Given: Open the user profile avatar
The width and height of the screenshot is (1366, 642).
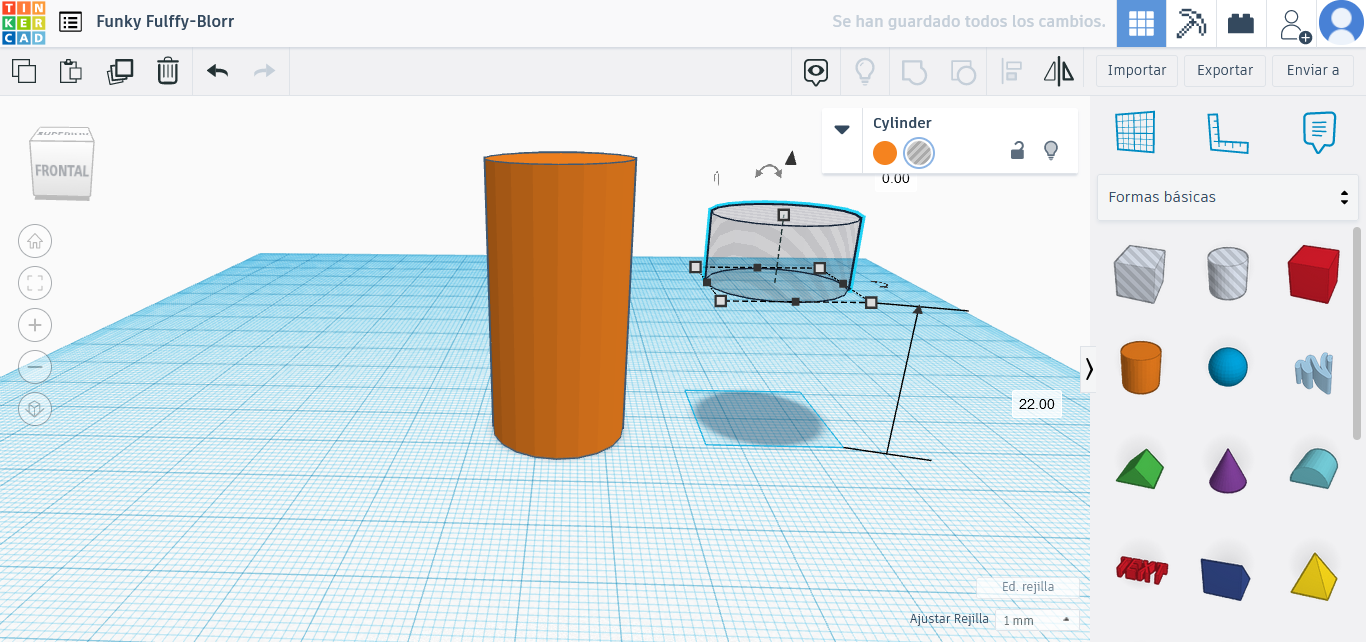Looking at the screenshot, I should click(x=1341, y=23).
